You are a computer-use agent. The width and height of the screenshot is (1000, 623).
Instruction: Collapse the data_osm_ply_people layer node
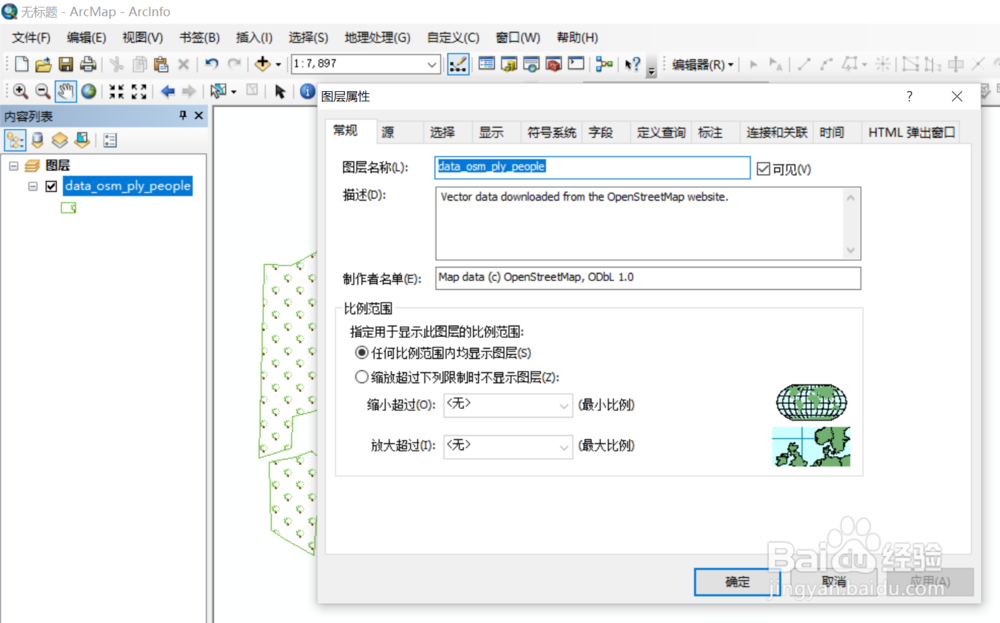point(32,185)
